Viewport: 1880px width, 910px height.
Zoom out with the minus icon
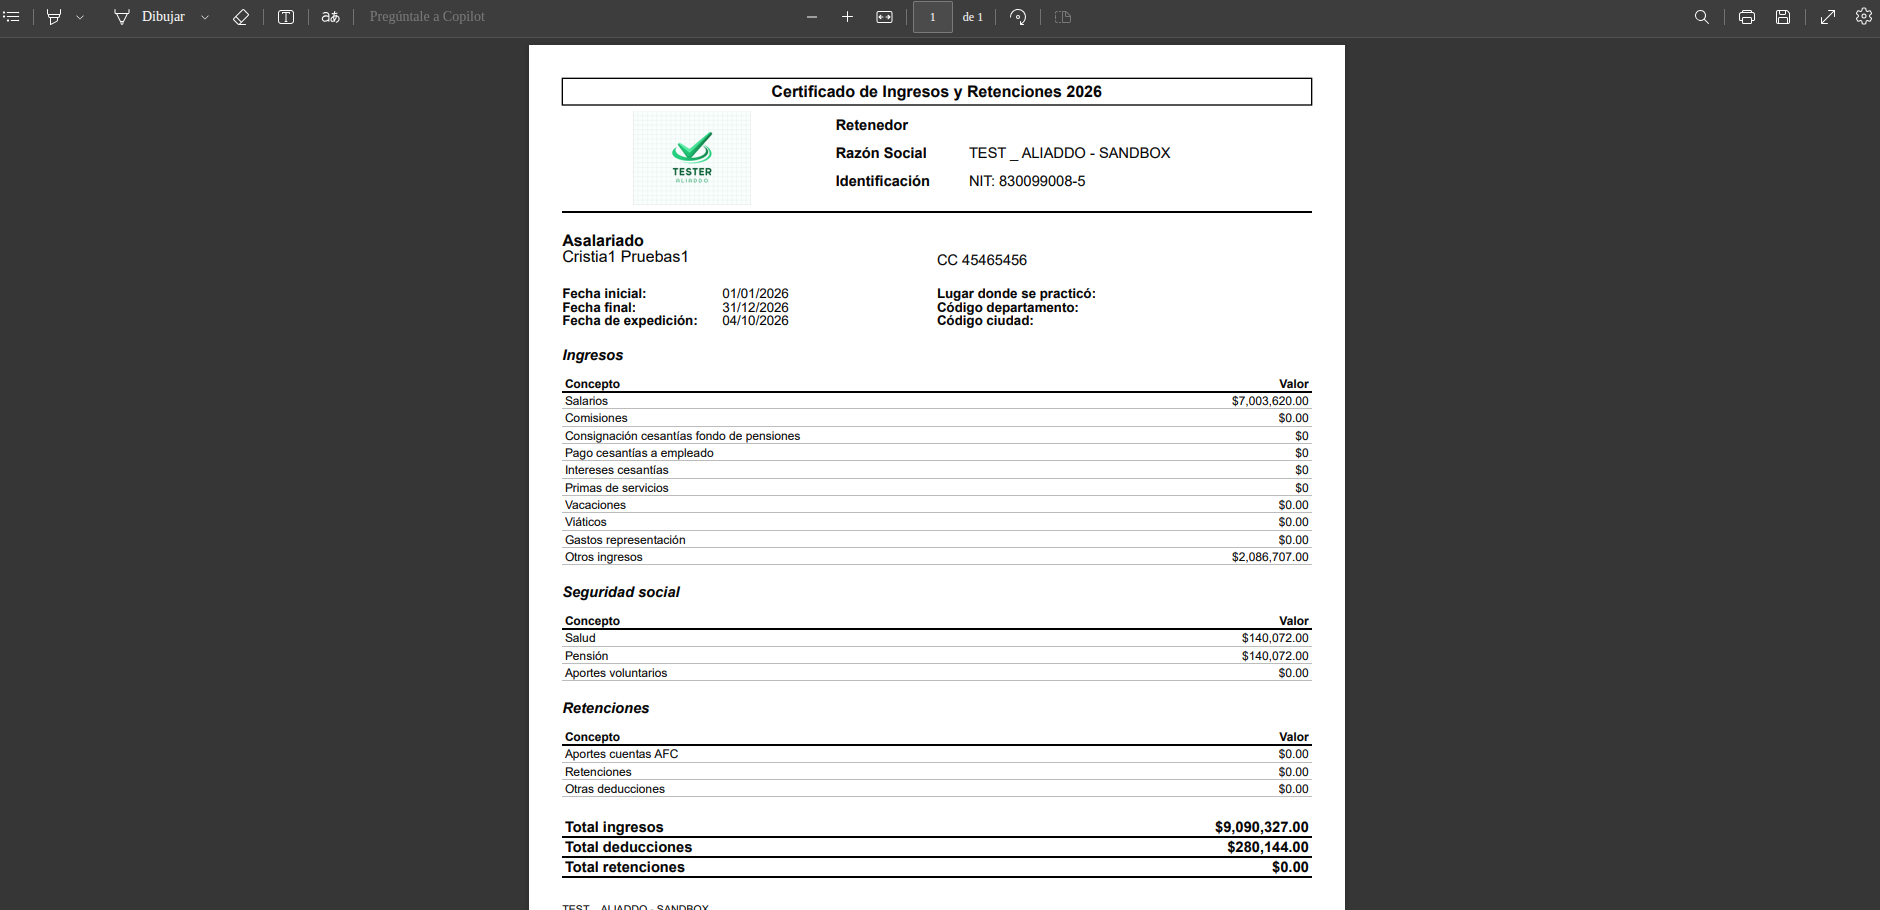coord(812,17)
